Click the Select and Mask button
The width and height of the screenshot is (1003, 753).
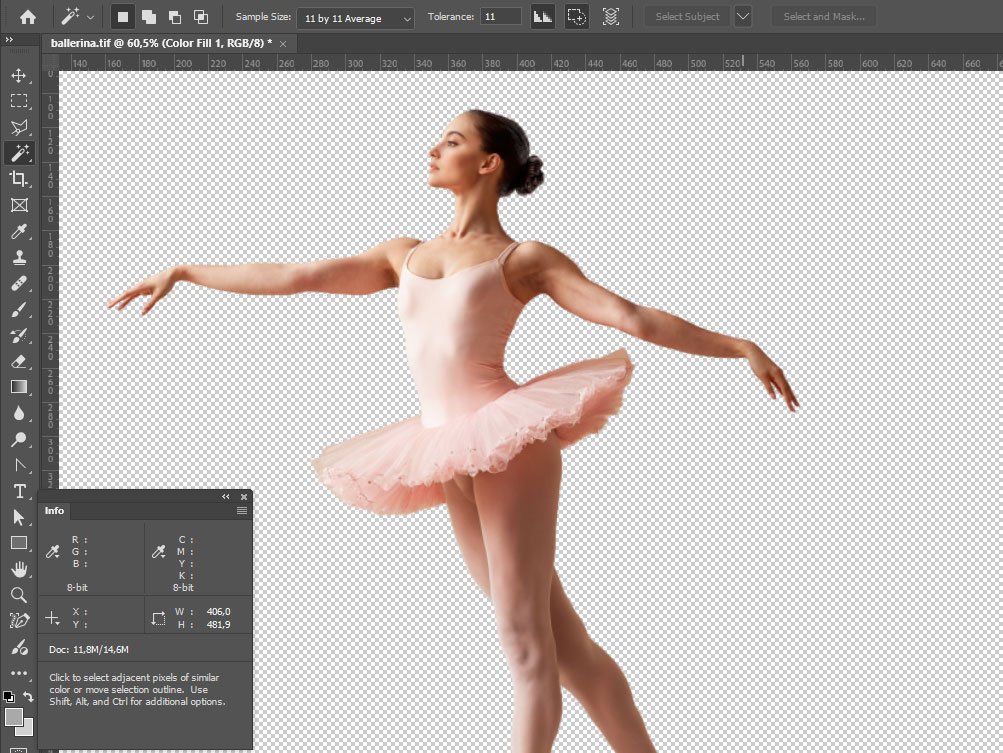point(823,17)
